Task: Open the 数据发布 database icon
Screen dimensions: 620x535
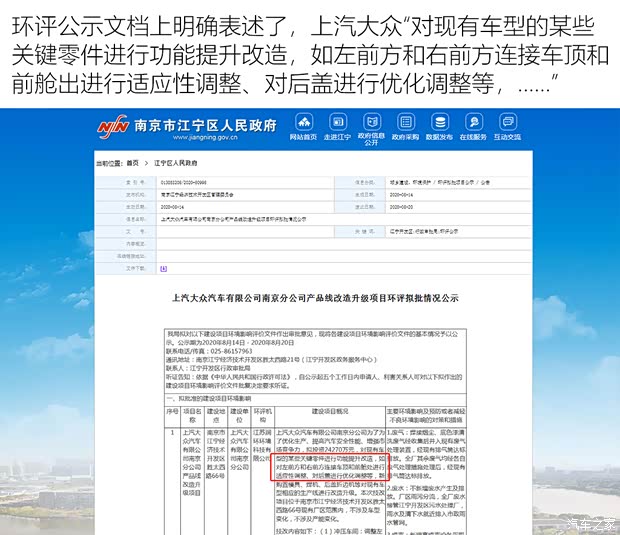Action: (440, 122)
